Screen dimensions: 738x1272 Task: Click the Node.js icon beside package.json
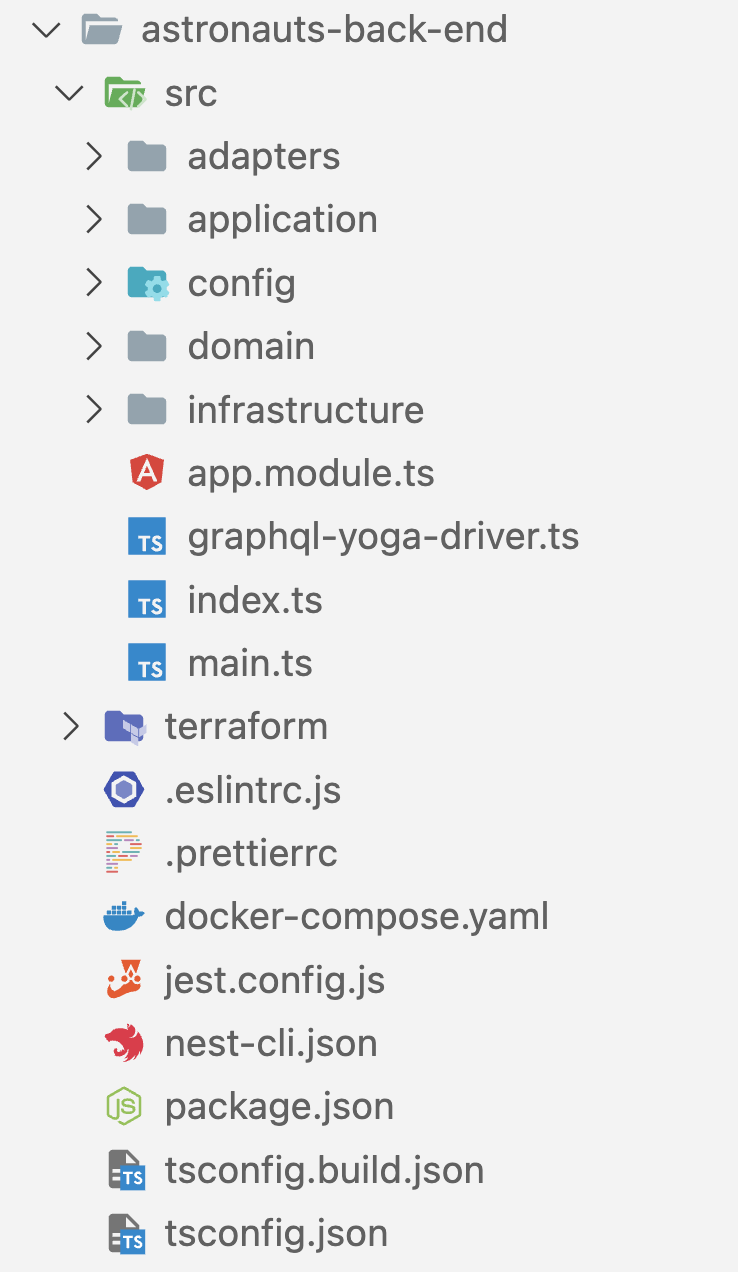[x=124, y=1106]
